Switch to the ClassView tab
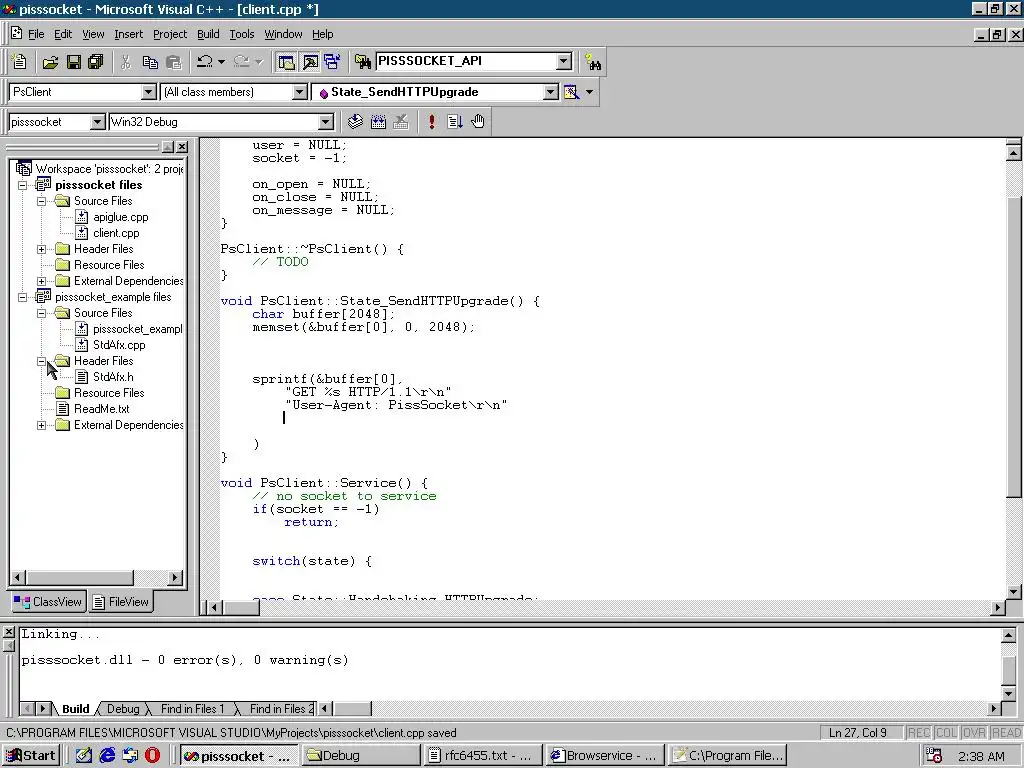This screenshot has width=1024, height=768. click(x=48, y=601)
